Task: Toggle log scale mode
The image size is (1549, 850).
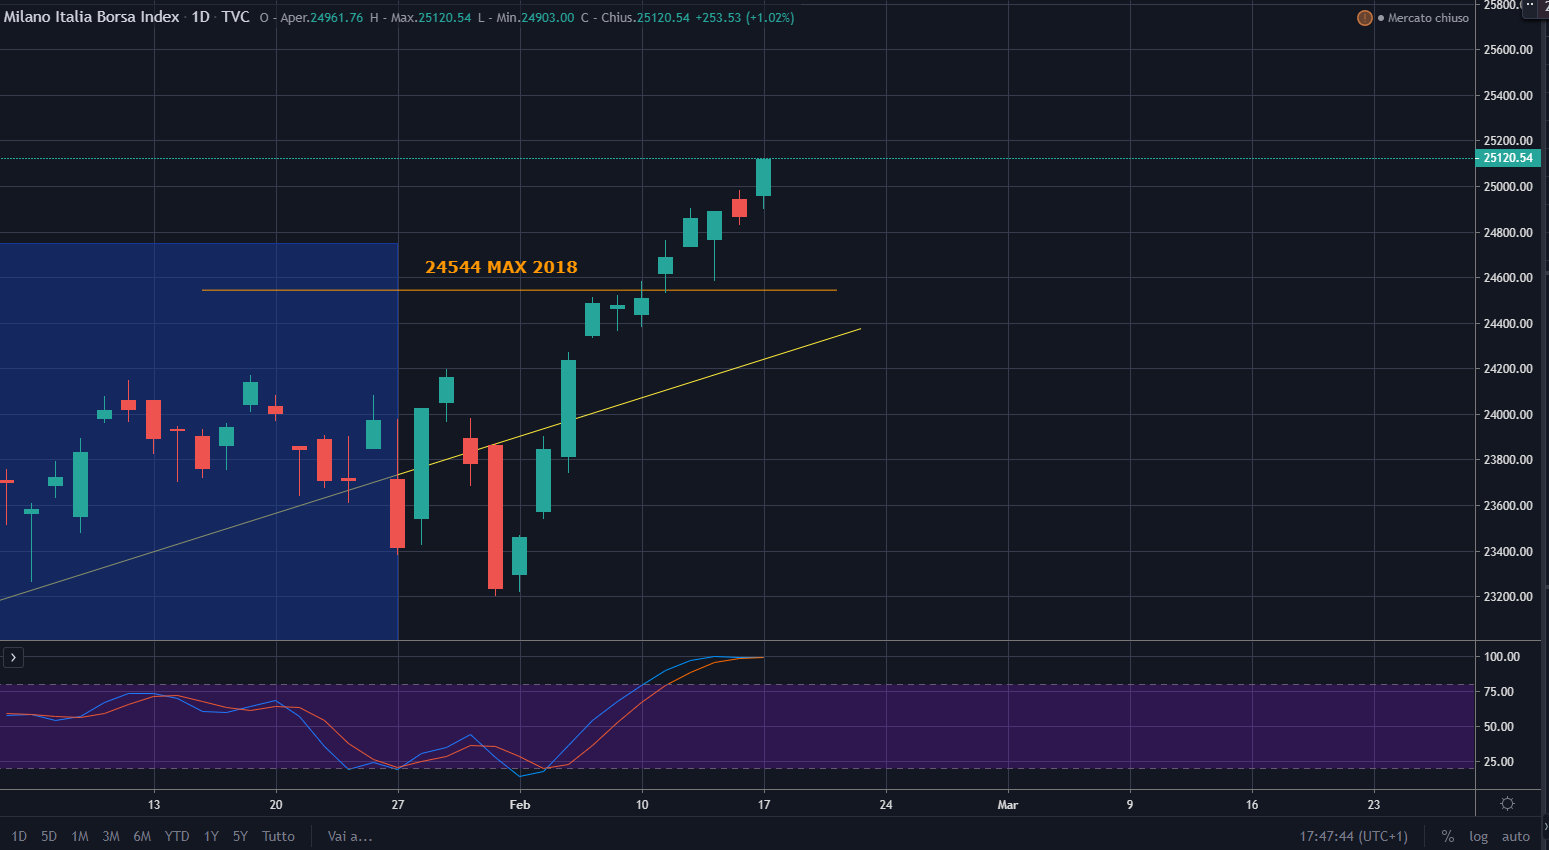Action: point(1478,837)
